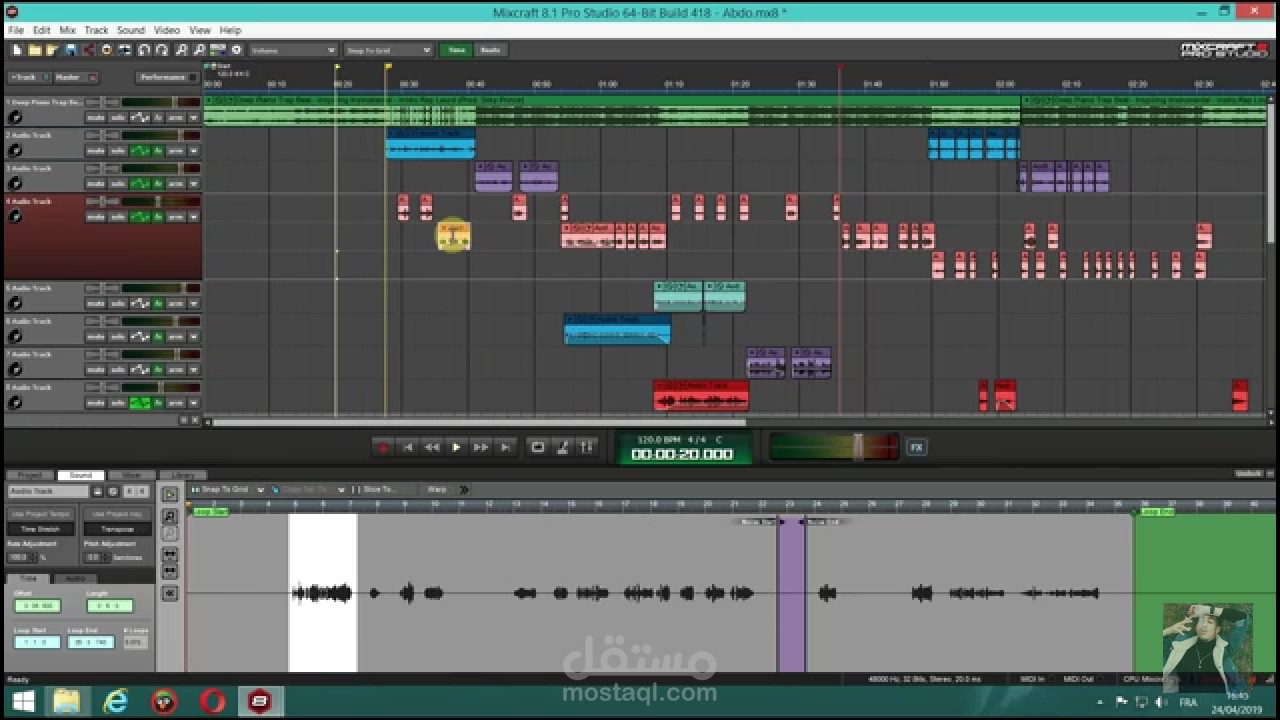This screenshot has height=720, width=1280.
Task: Mute audio track 8
Action: 95,403
